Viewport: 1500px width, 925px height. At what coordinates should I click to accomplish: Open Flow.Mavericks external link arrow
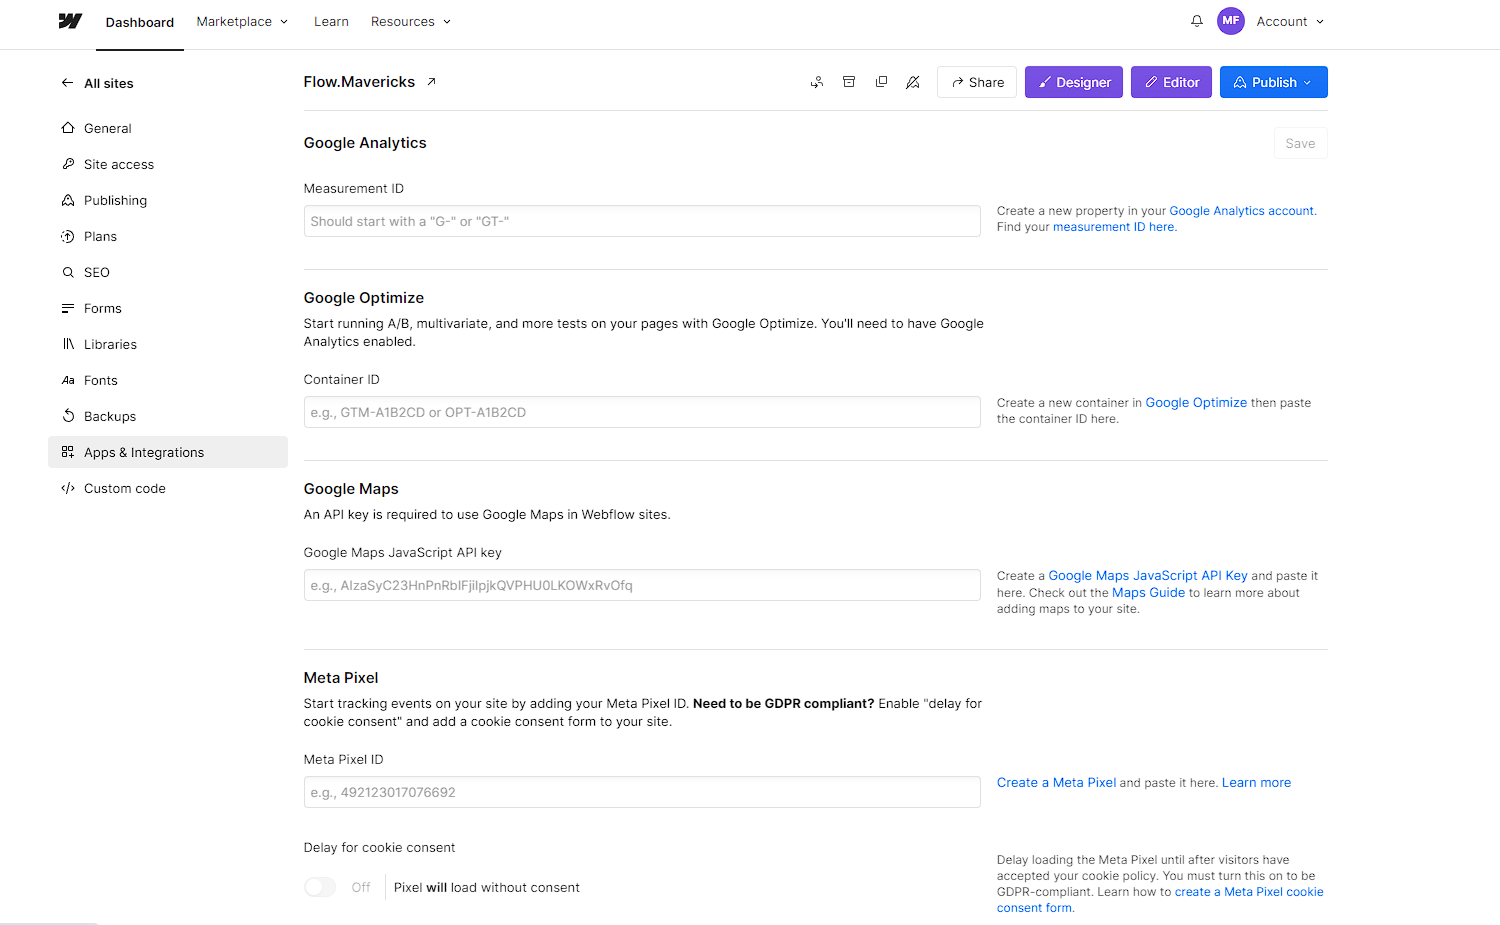432,82
